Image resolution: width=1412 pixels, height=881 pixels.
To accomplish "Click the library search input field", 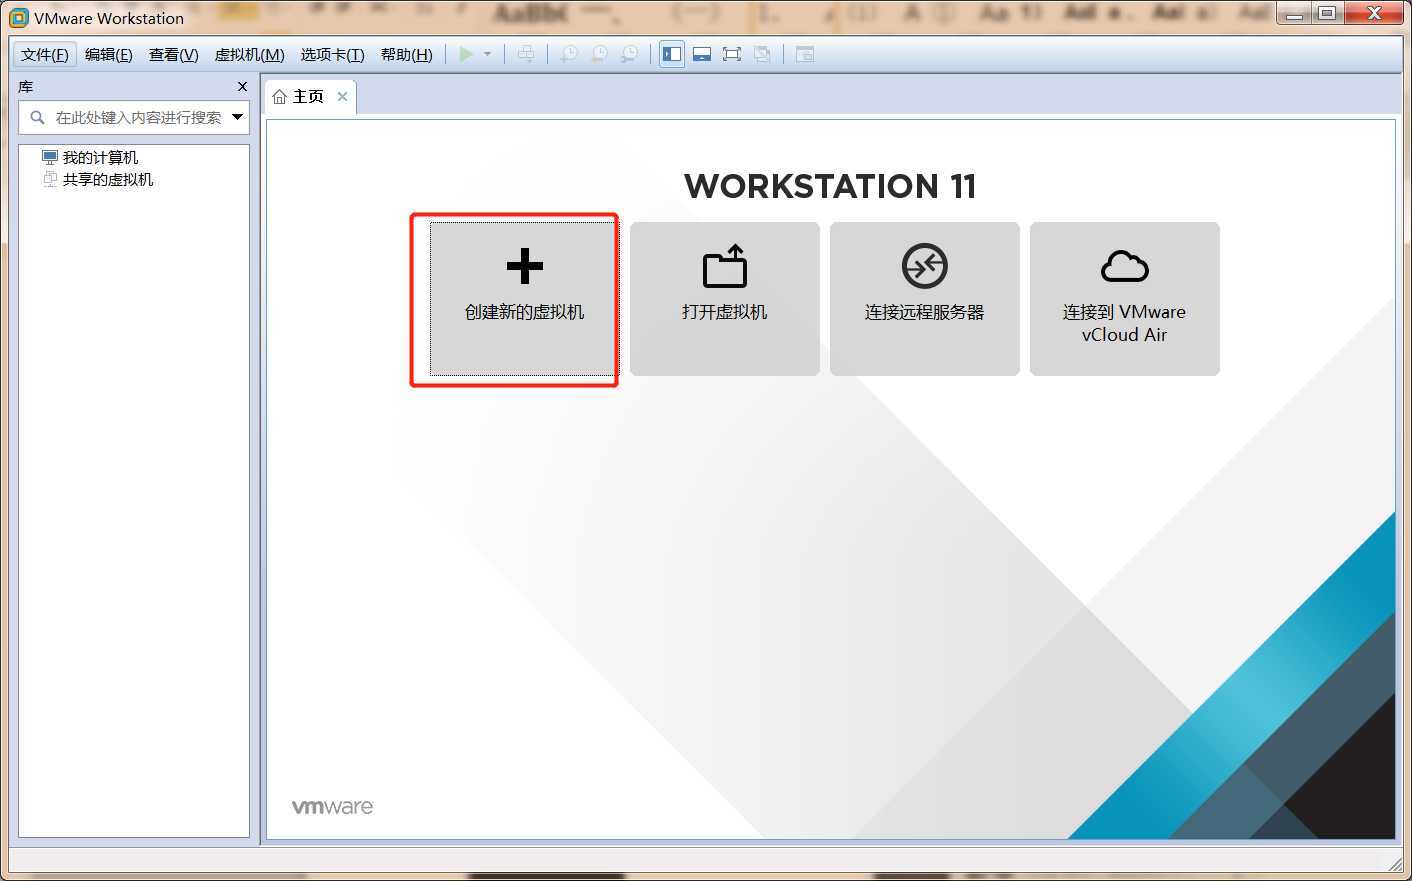I will [x=134, y=117].
